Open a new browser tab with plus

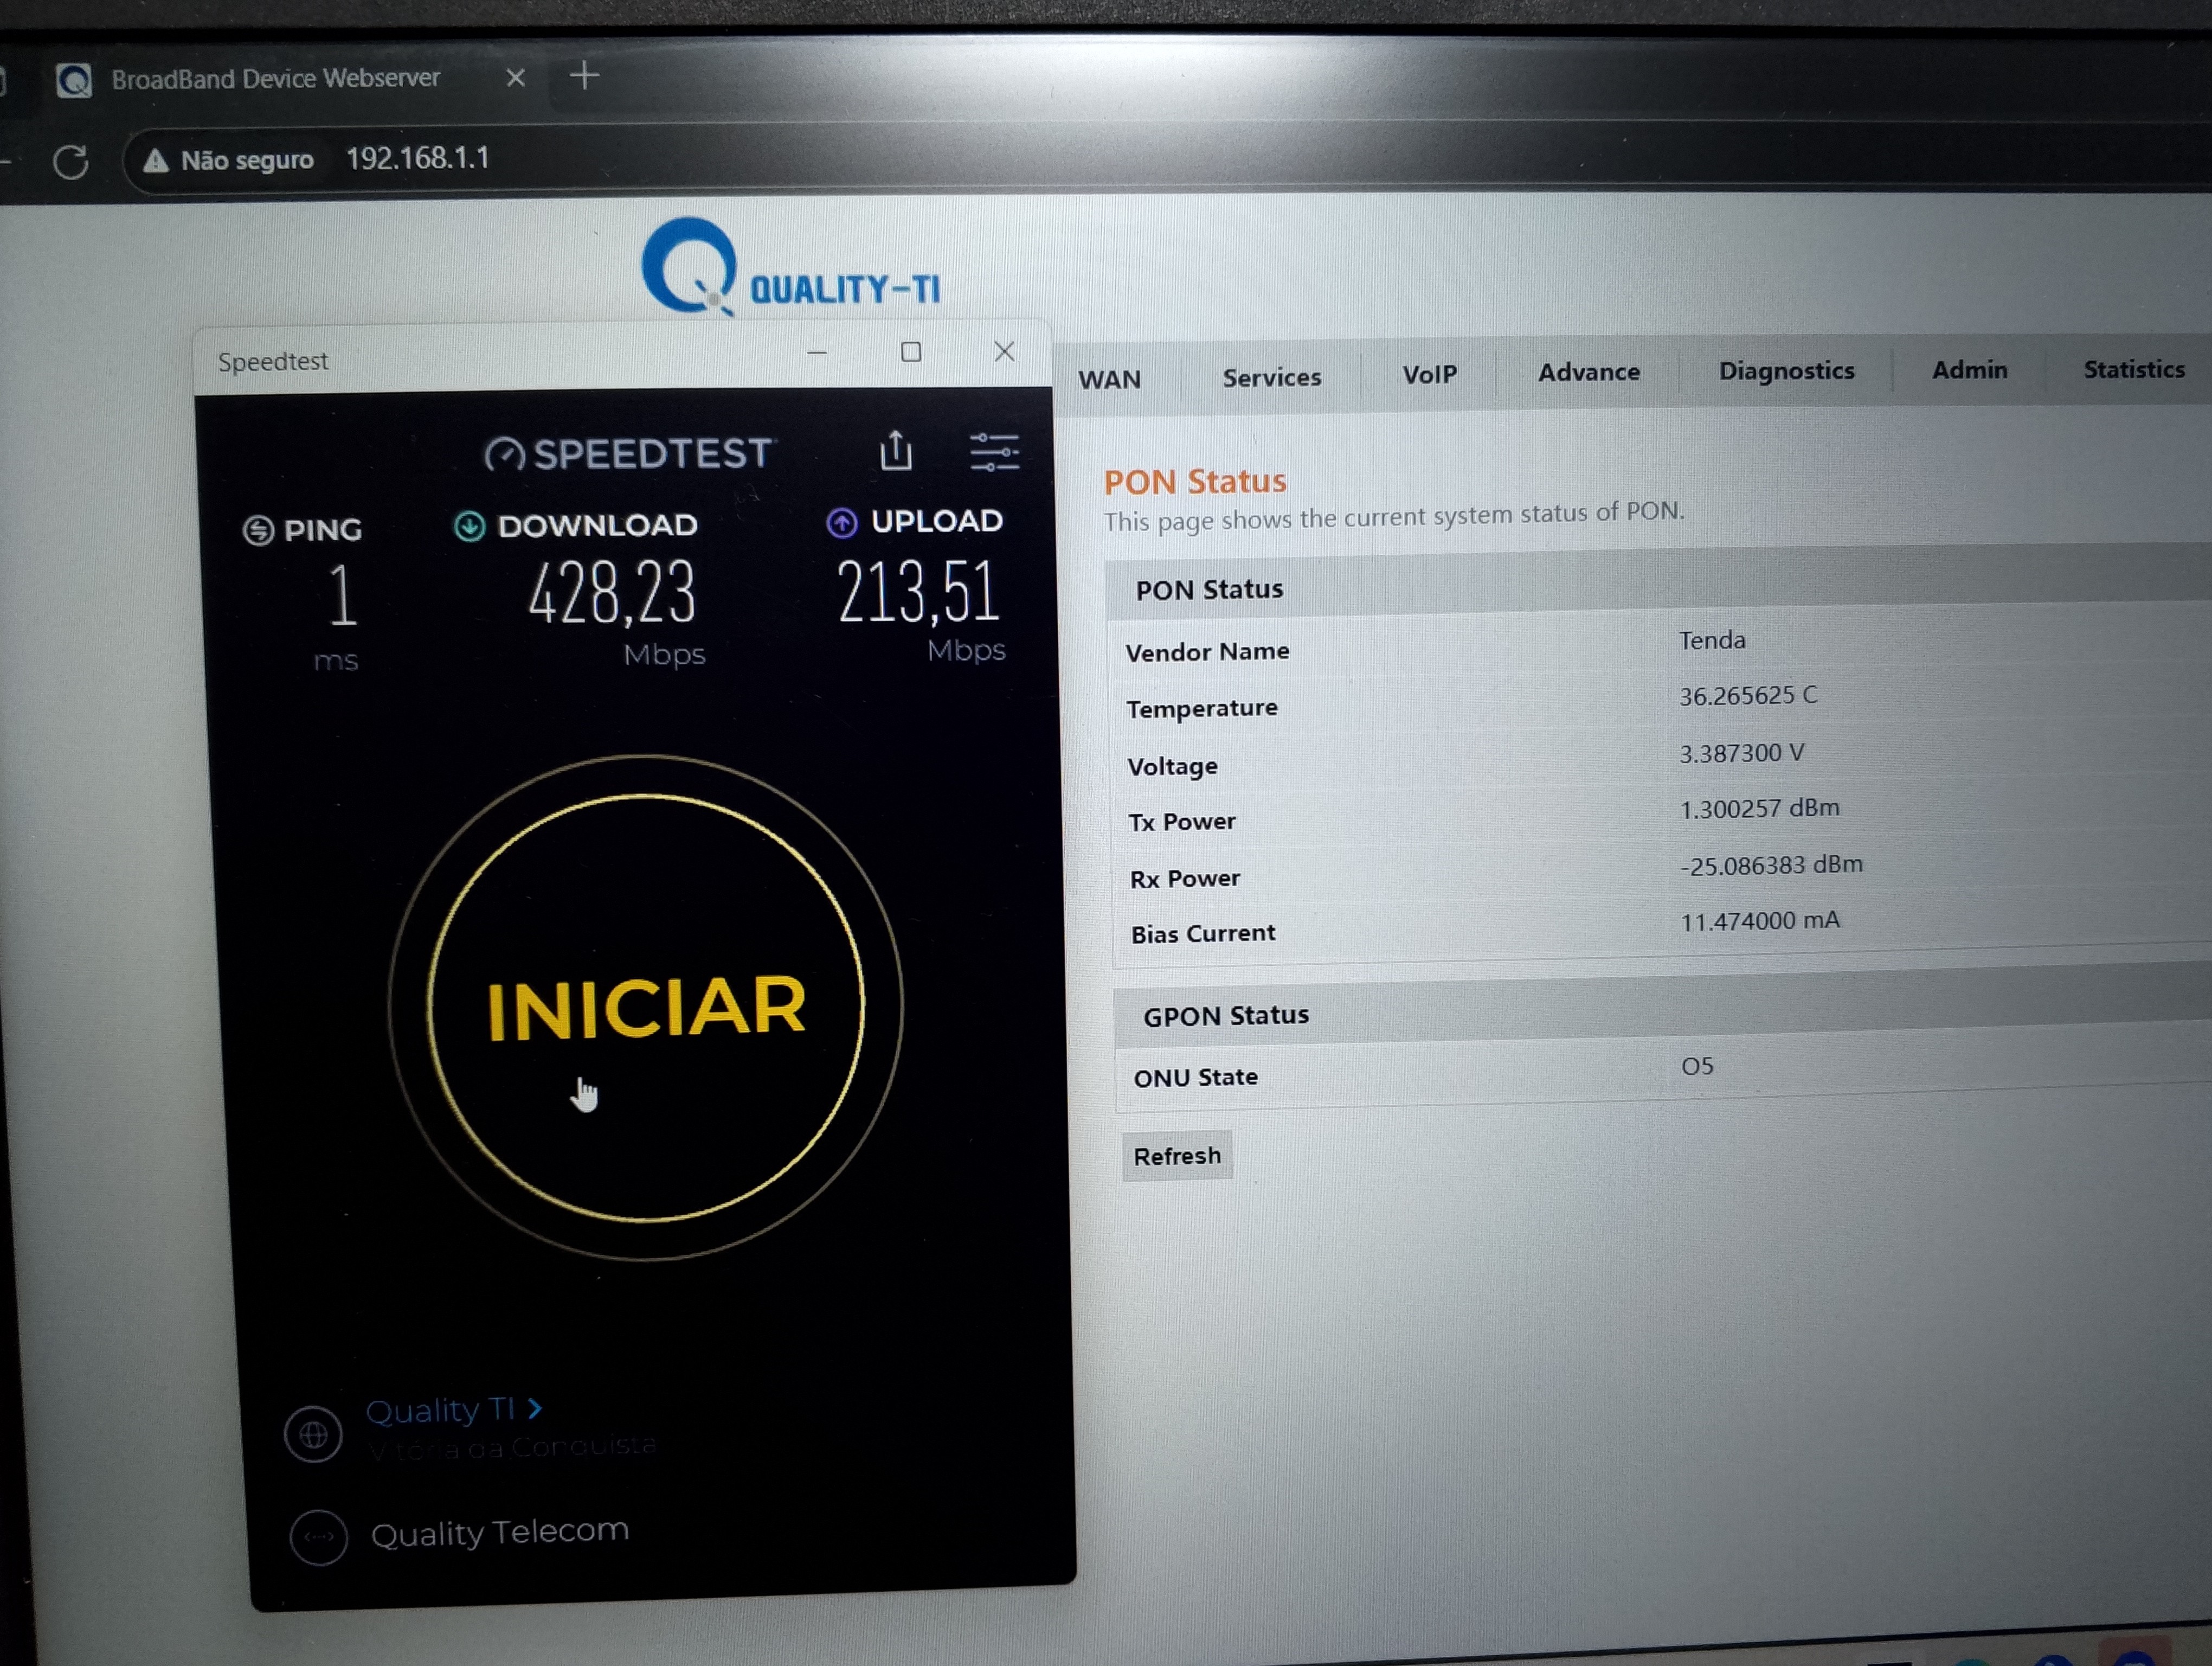pos(585,75)
